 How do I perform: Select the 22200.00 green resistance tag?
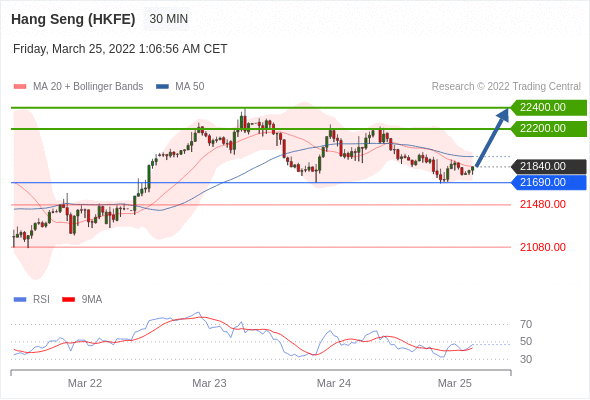click(x=548, y=129)
